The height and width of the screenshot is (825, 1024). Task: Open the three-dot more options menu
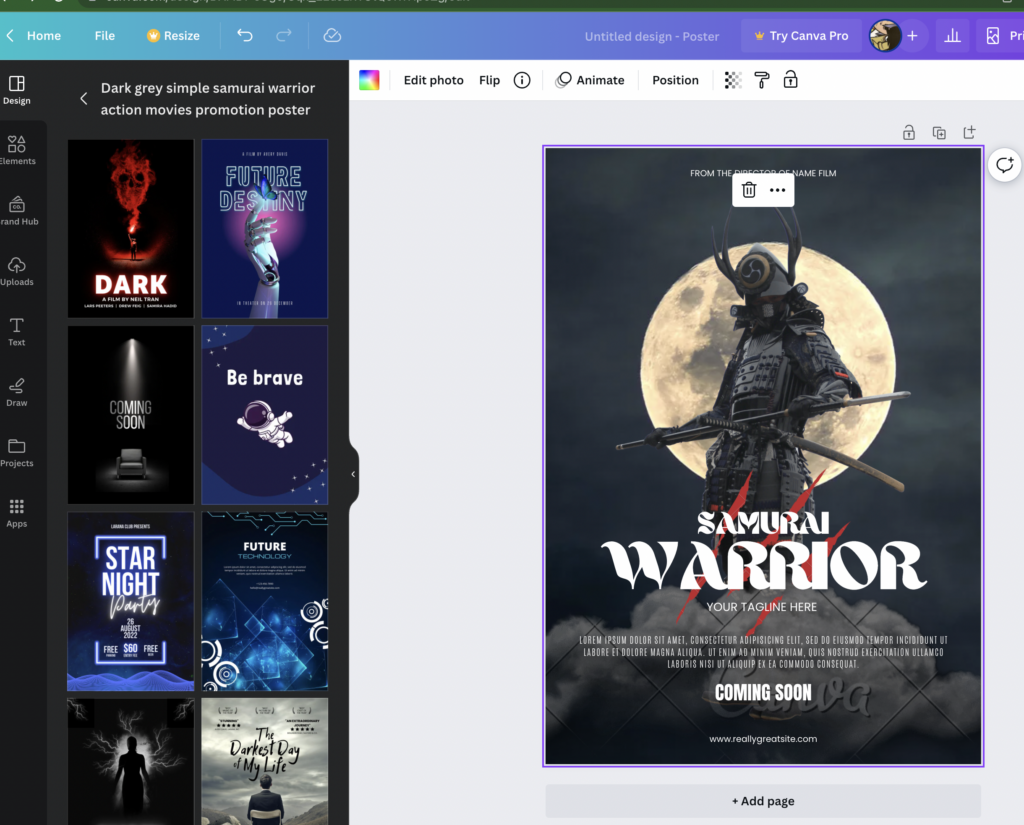click(778, 190)
